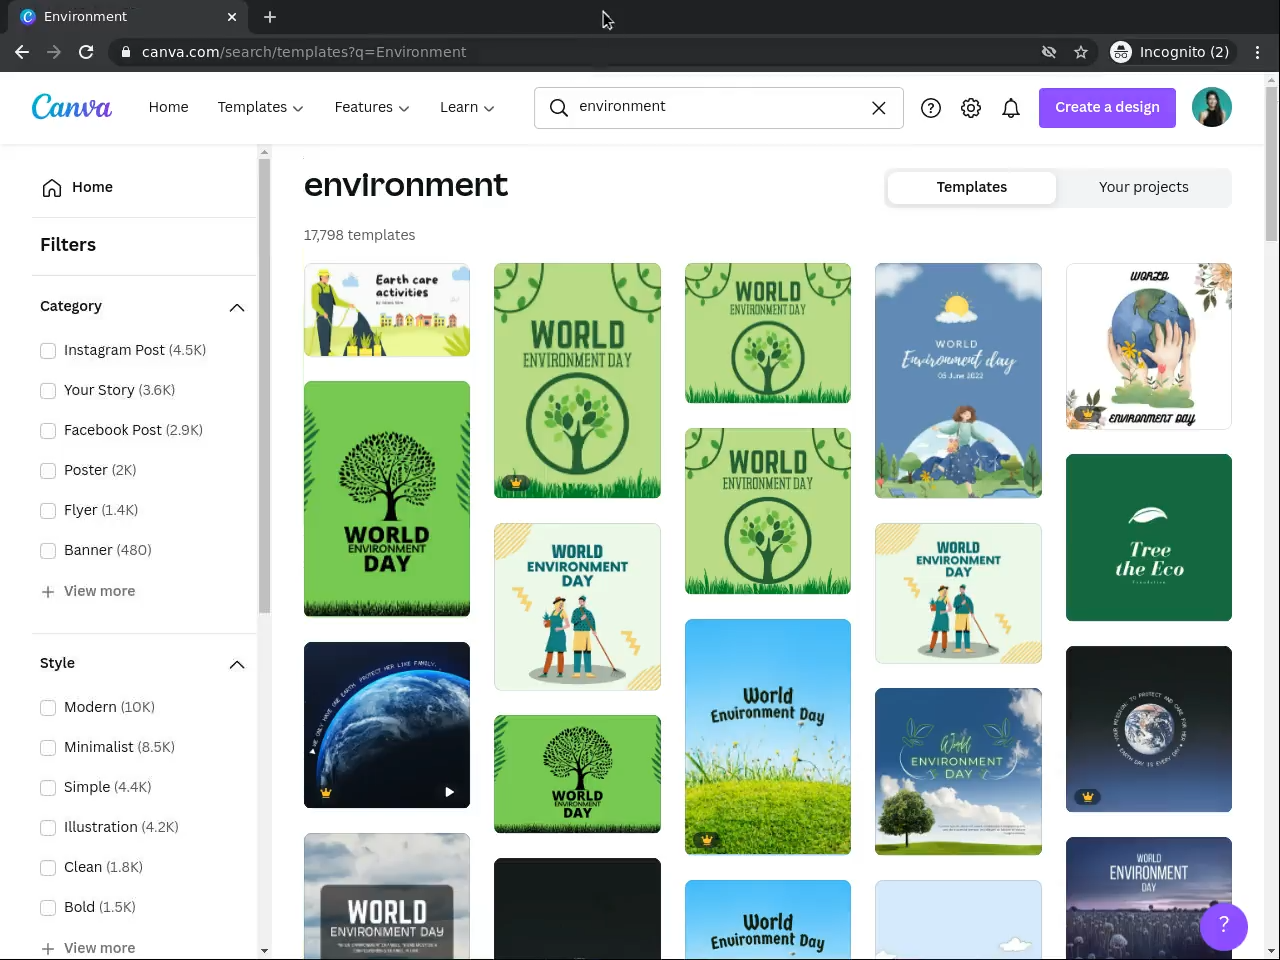The height and width of the screenshot is (960, 1280).
Task: Expand the Templates dropdown menu
Action: coord(260,107)
